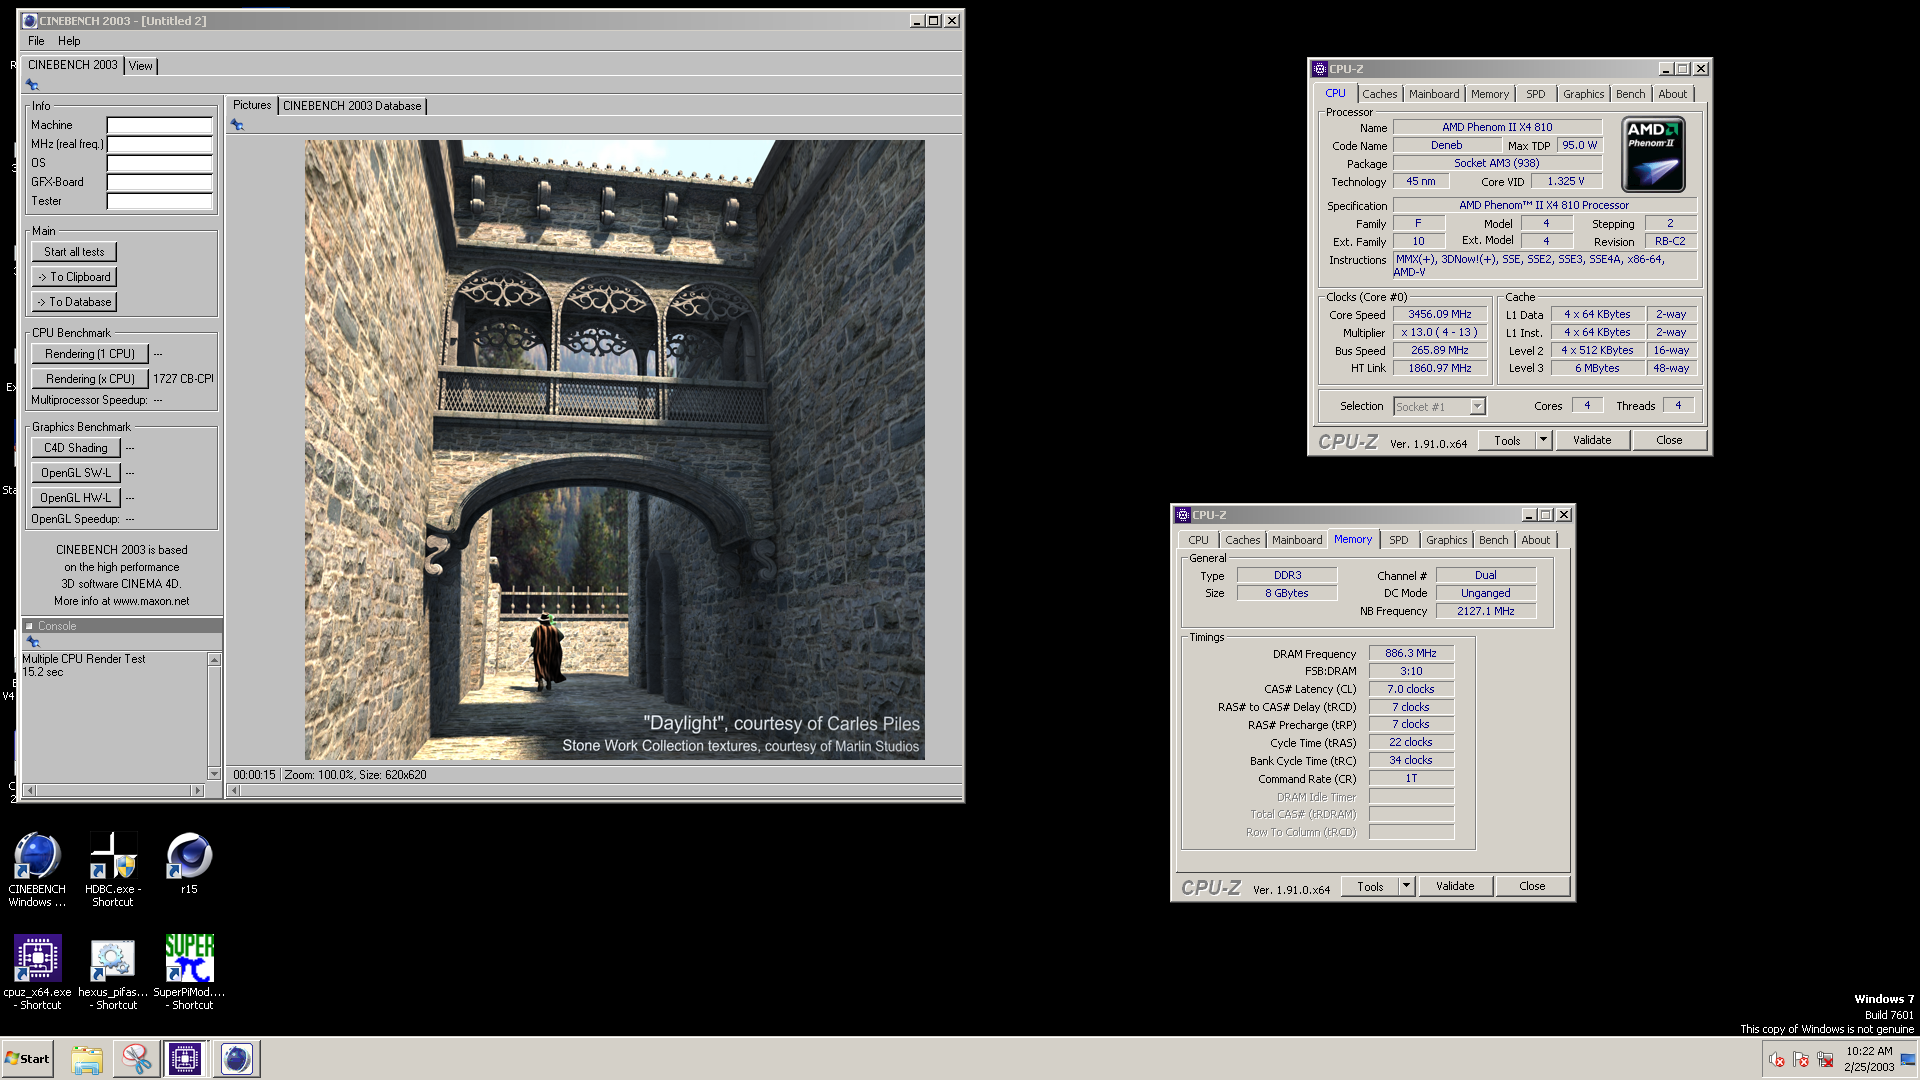
Task: Click the Rendering (x CPU) button
Action: tap(90, 379)
